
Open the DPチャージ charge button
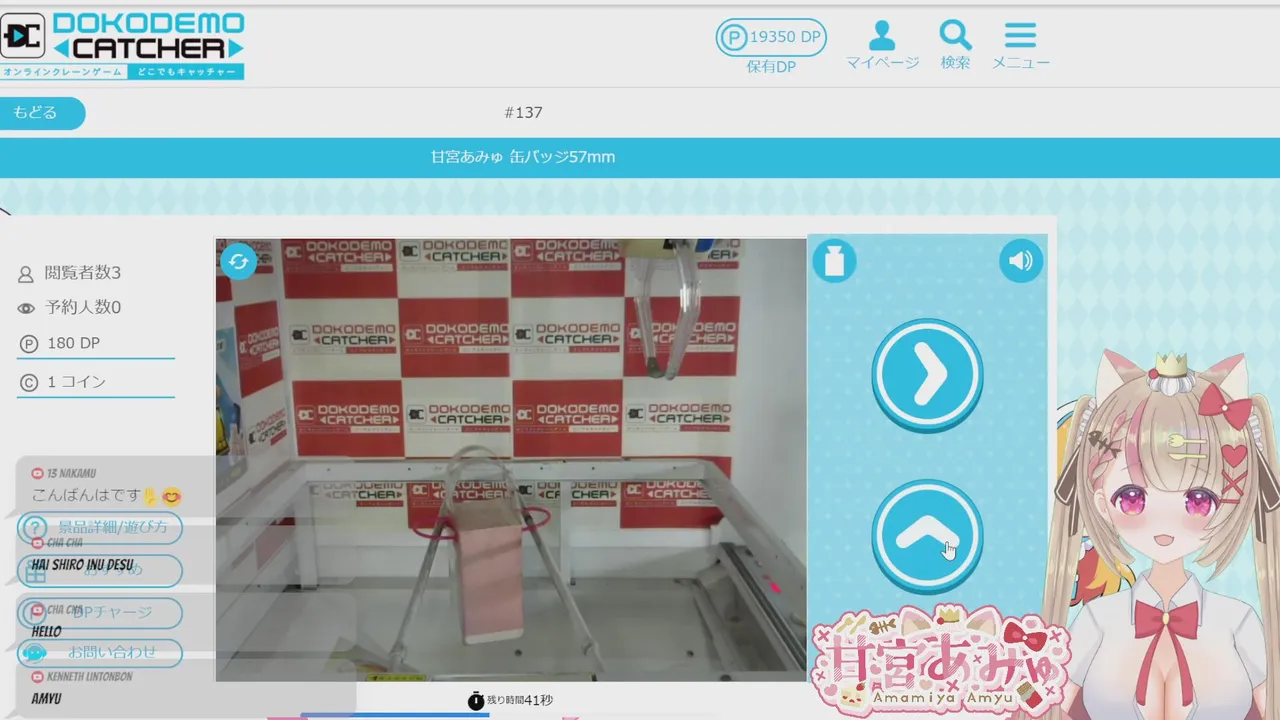pos(100,612)
